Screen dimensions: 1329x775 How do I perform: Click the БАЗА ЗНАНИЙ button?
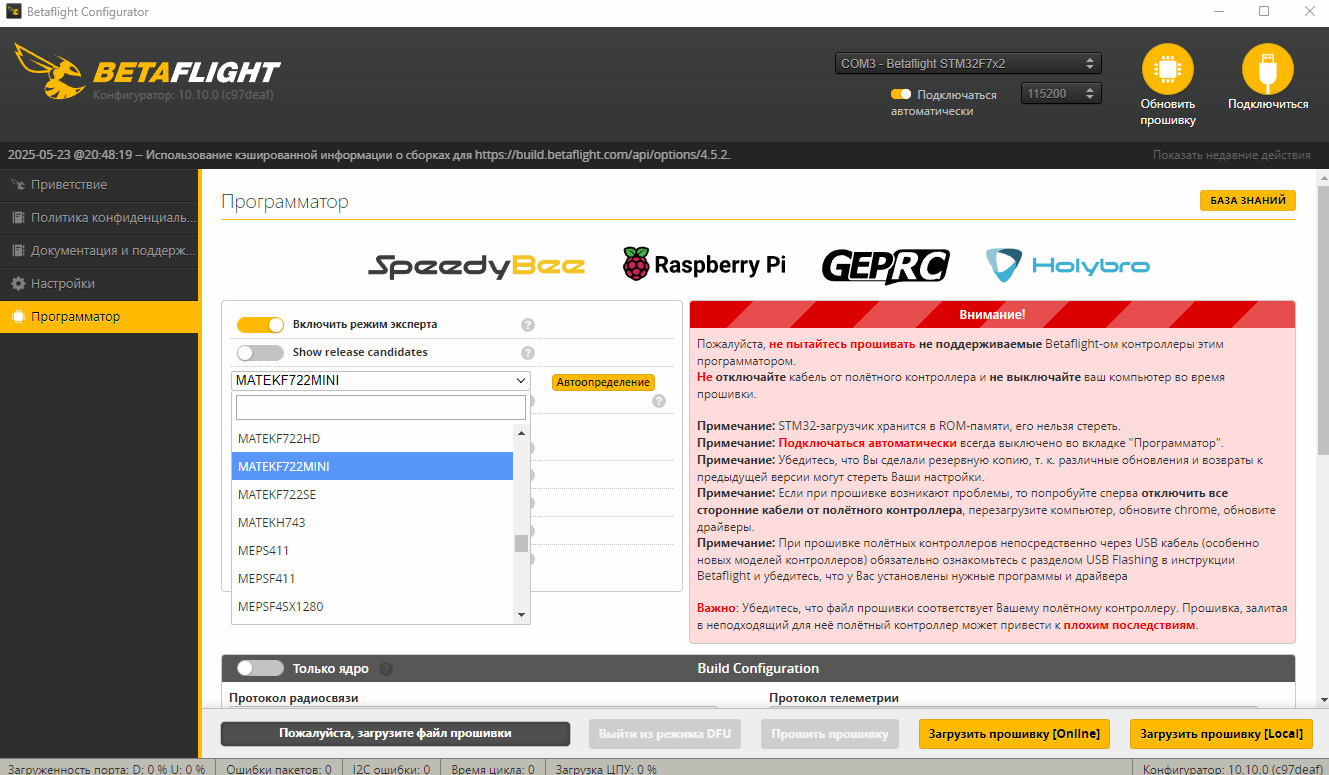click(1248, 201)
